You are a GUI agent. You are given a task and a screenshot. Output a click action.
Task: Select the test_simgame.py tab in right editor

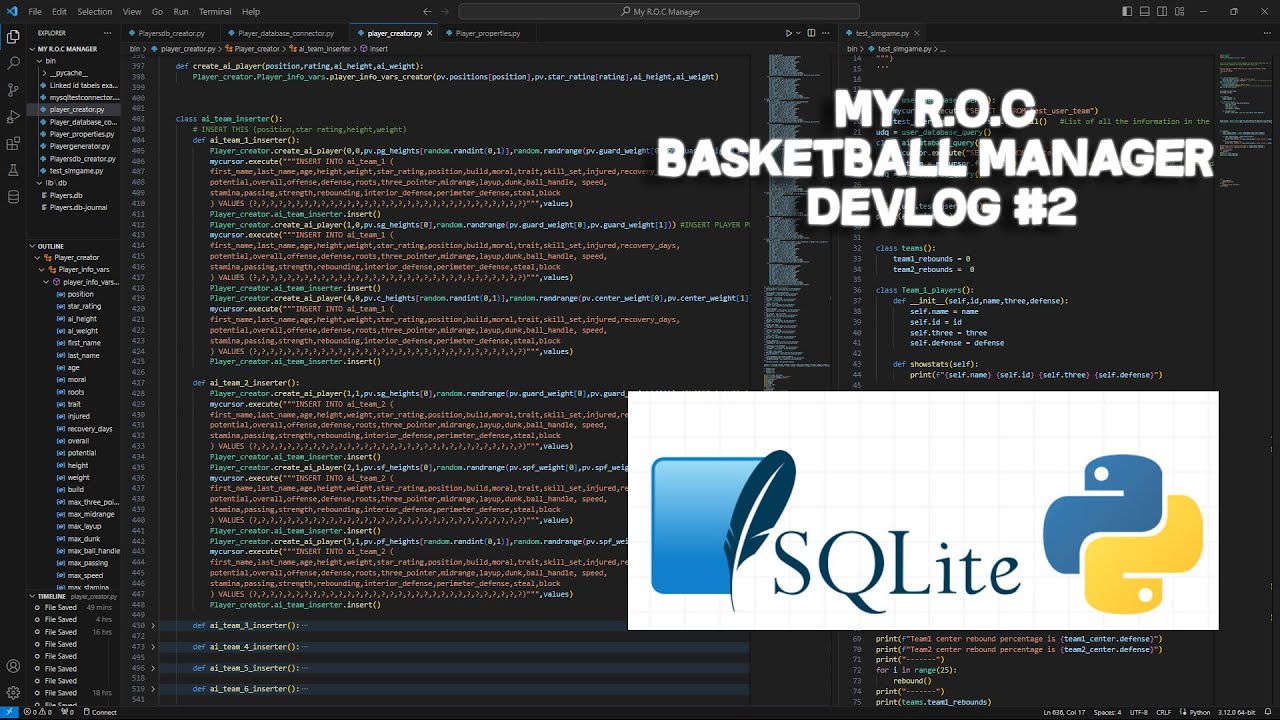pyautogui.click(x=882, y=33)
